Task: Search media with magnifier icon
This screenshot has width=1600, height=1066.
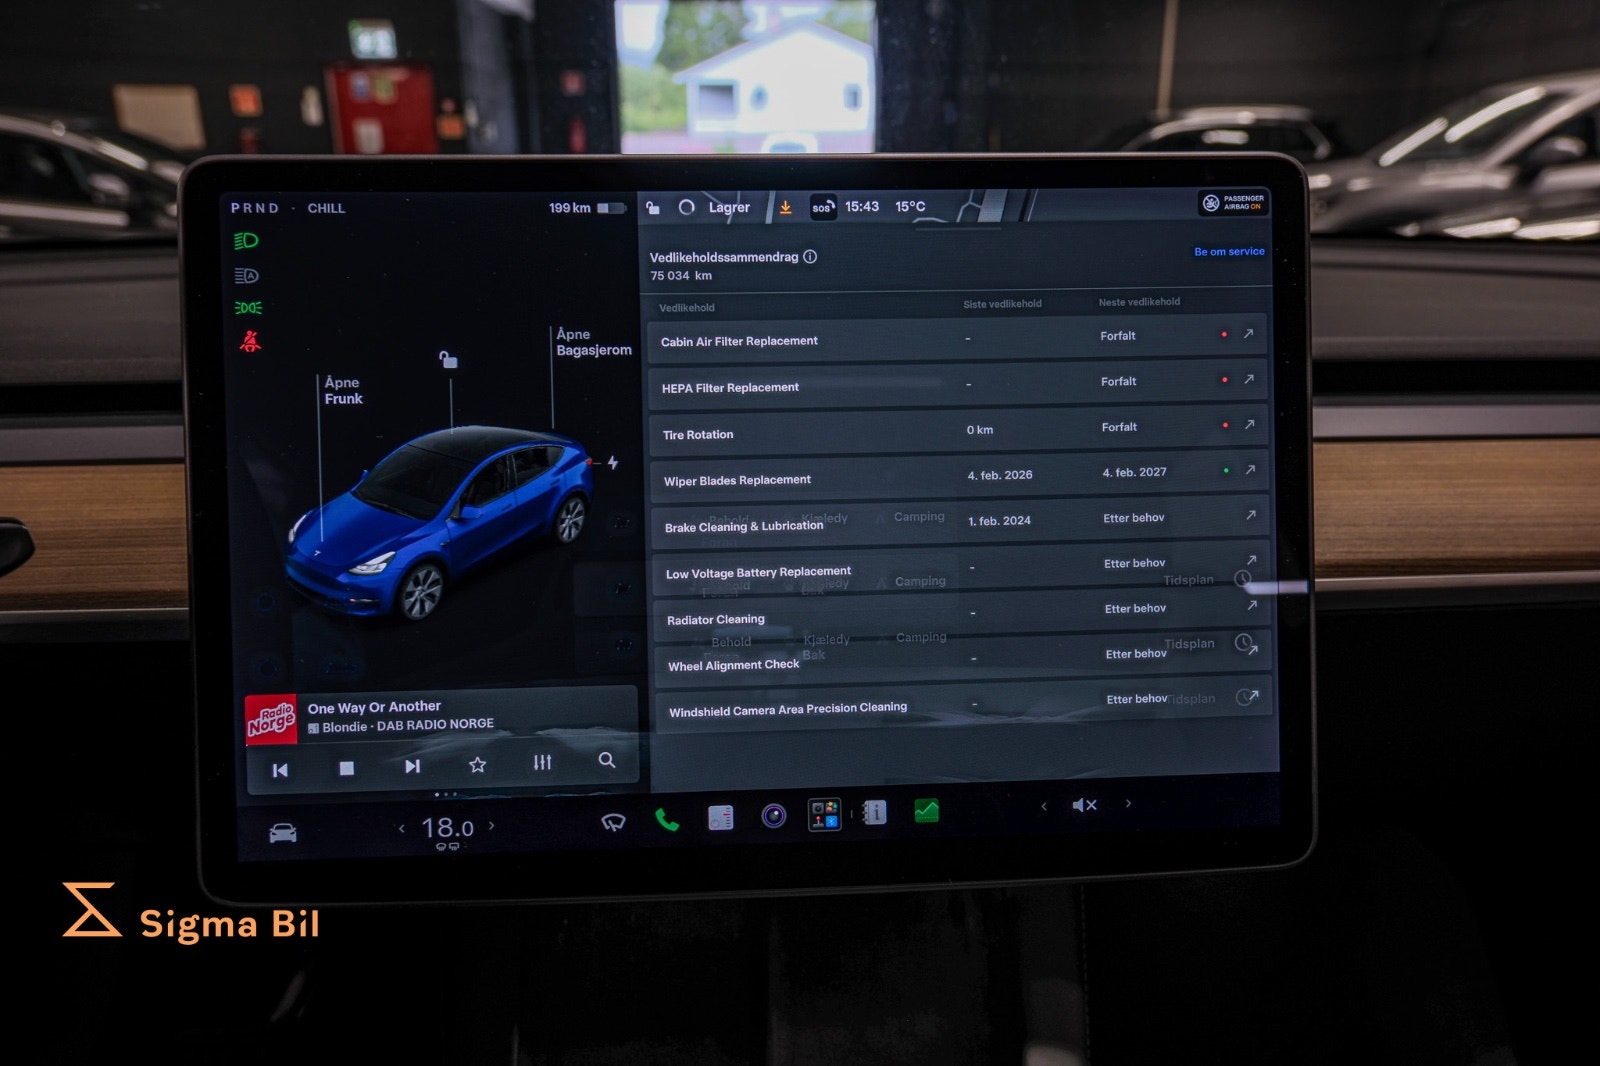Action: [607, 760]
